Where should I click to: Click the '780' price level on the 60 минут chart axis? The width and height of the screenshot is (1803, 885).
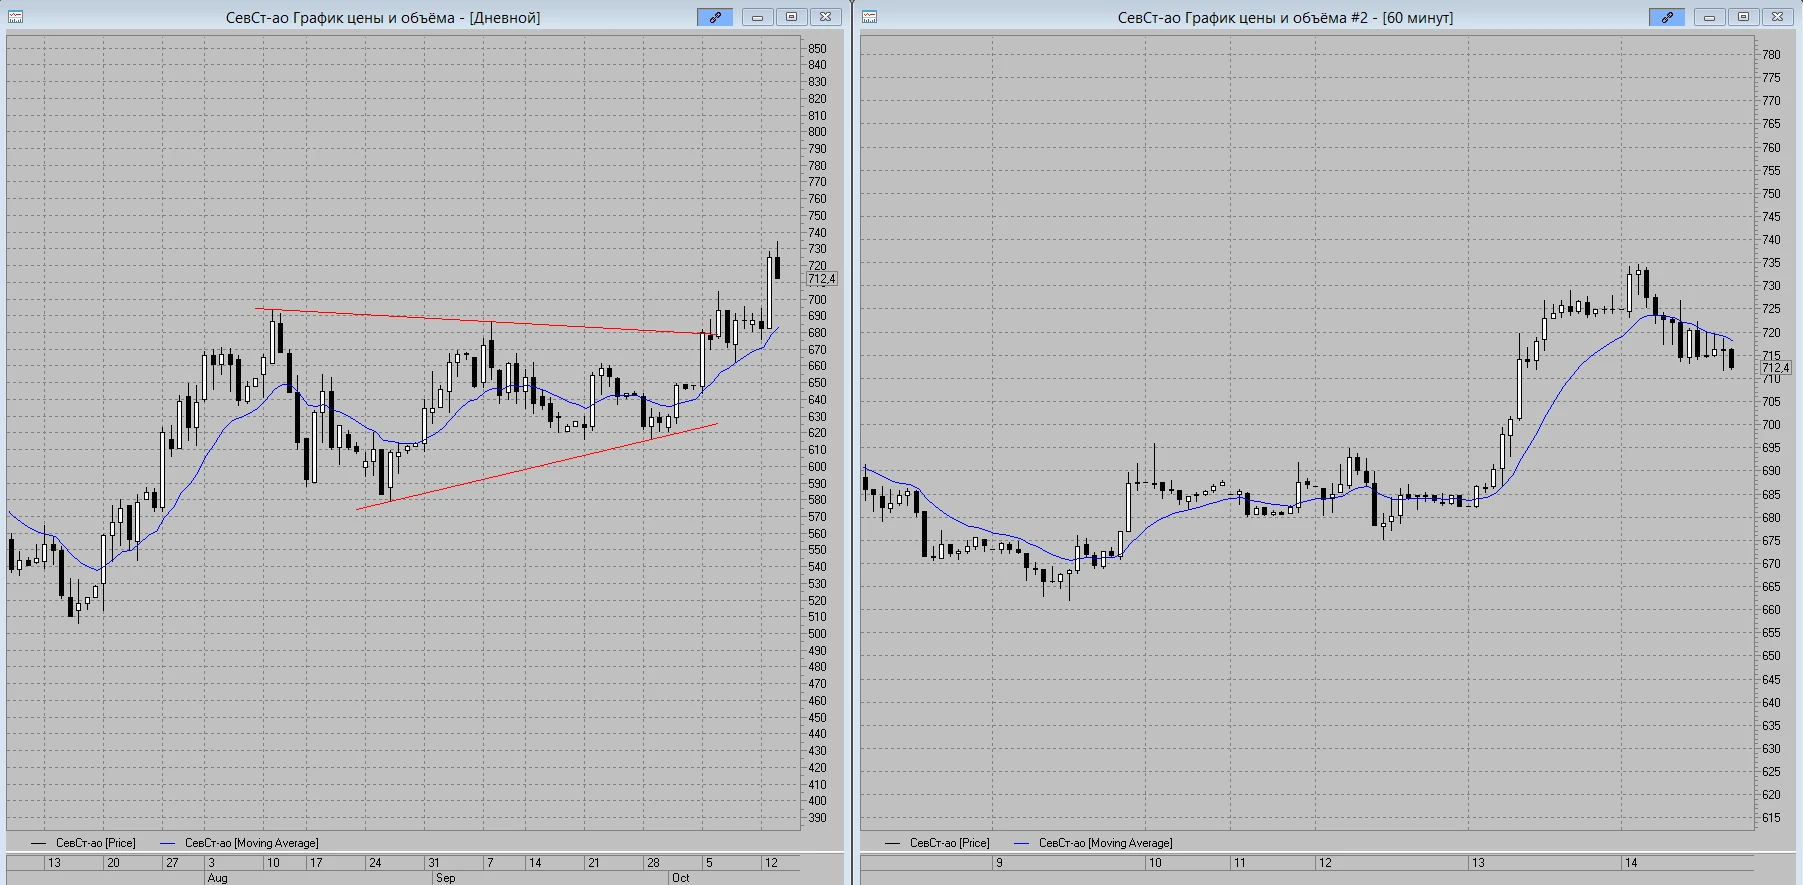pos(1771,55)
